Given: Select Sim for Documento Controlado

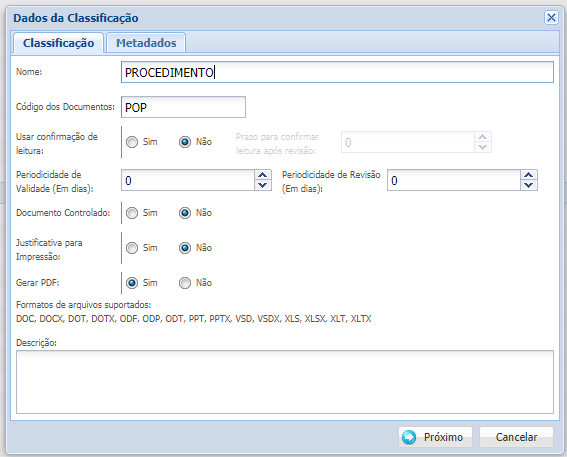Looking at the screenshot, I should [x=132, y=213].
